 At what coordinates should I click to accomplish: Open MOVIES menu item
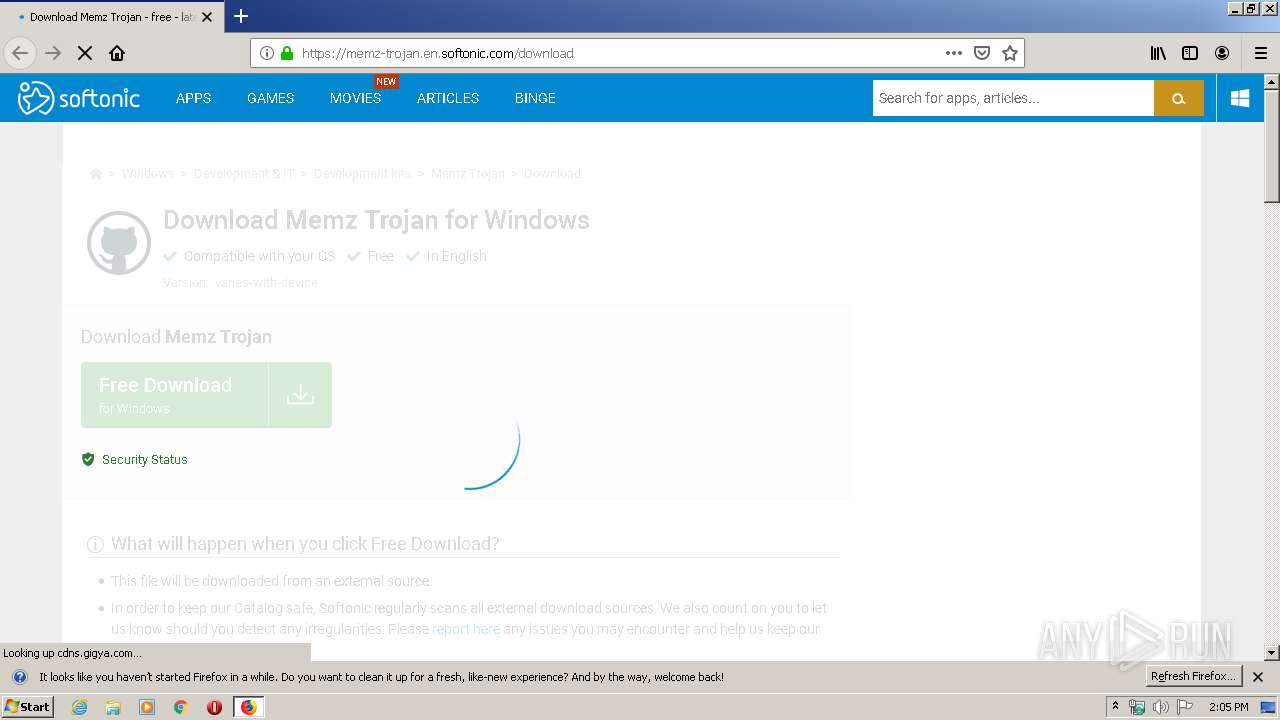[356, 98]
